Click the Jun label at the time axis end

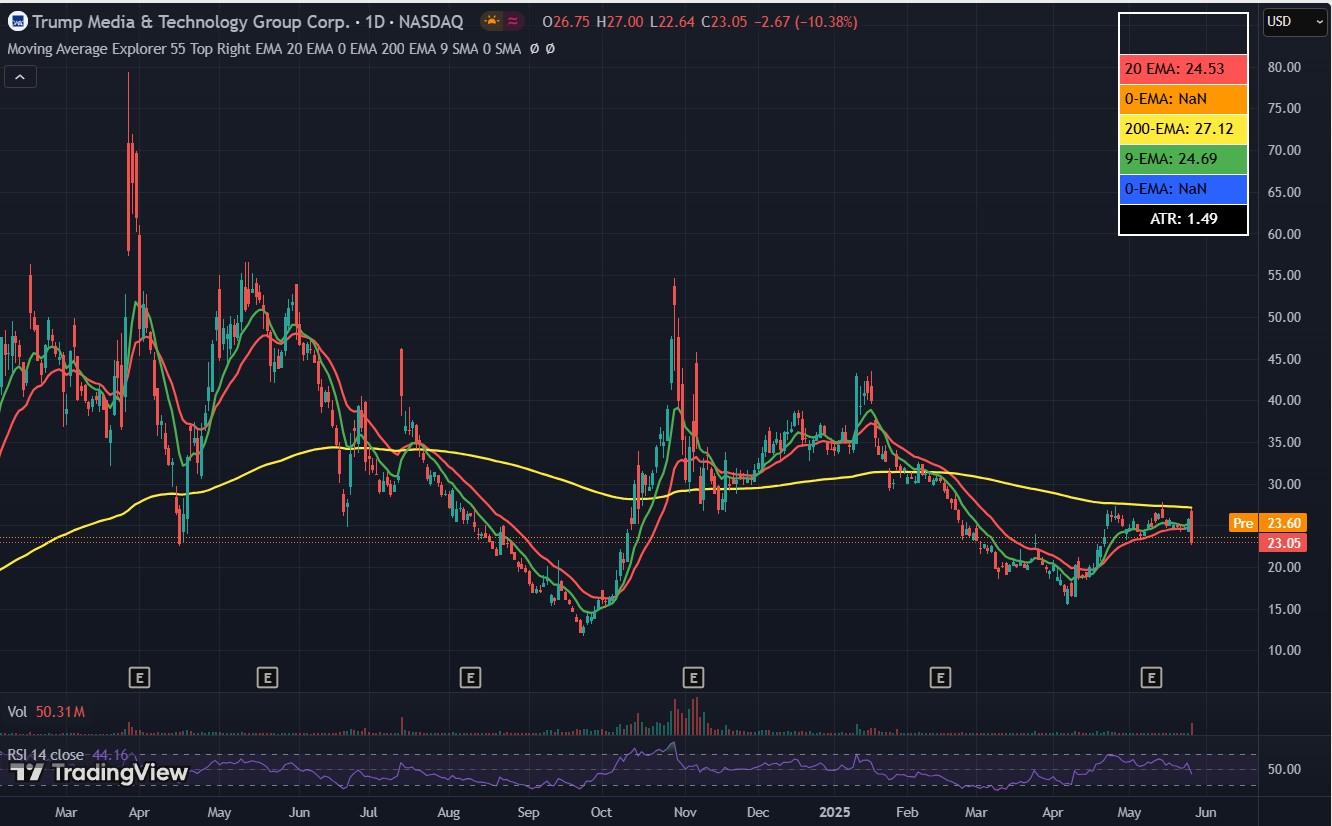[1206, 813]
